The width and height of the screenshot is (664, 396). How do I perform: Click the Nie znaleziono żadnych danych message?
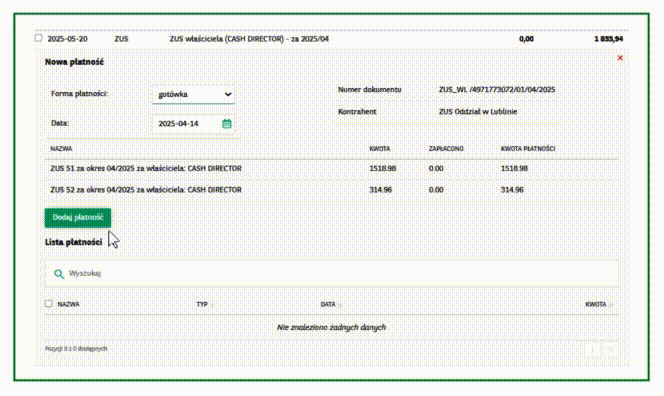(332, 327)
